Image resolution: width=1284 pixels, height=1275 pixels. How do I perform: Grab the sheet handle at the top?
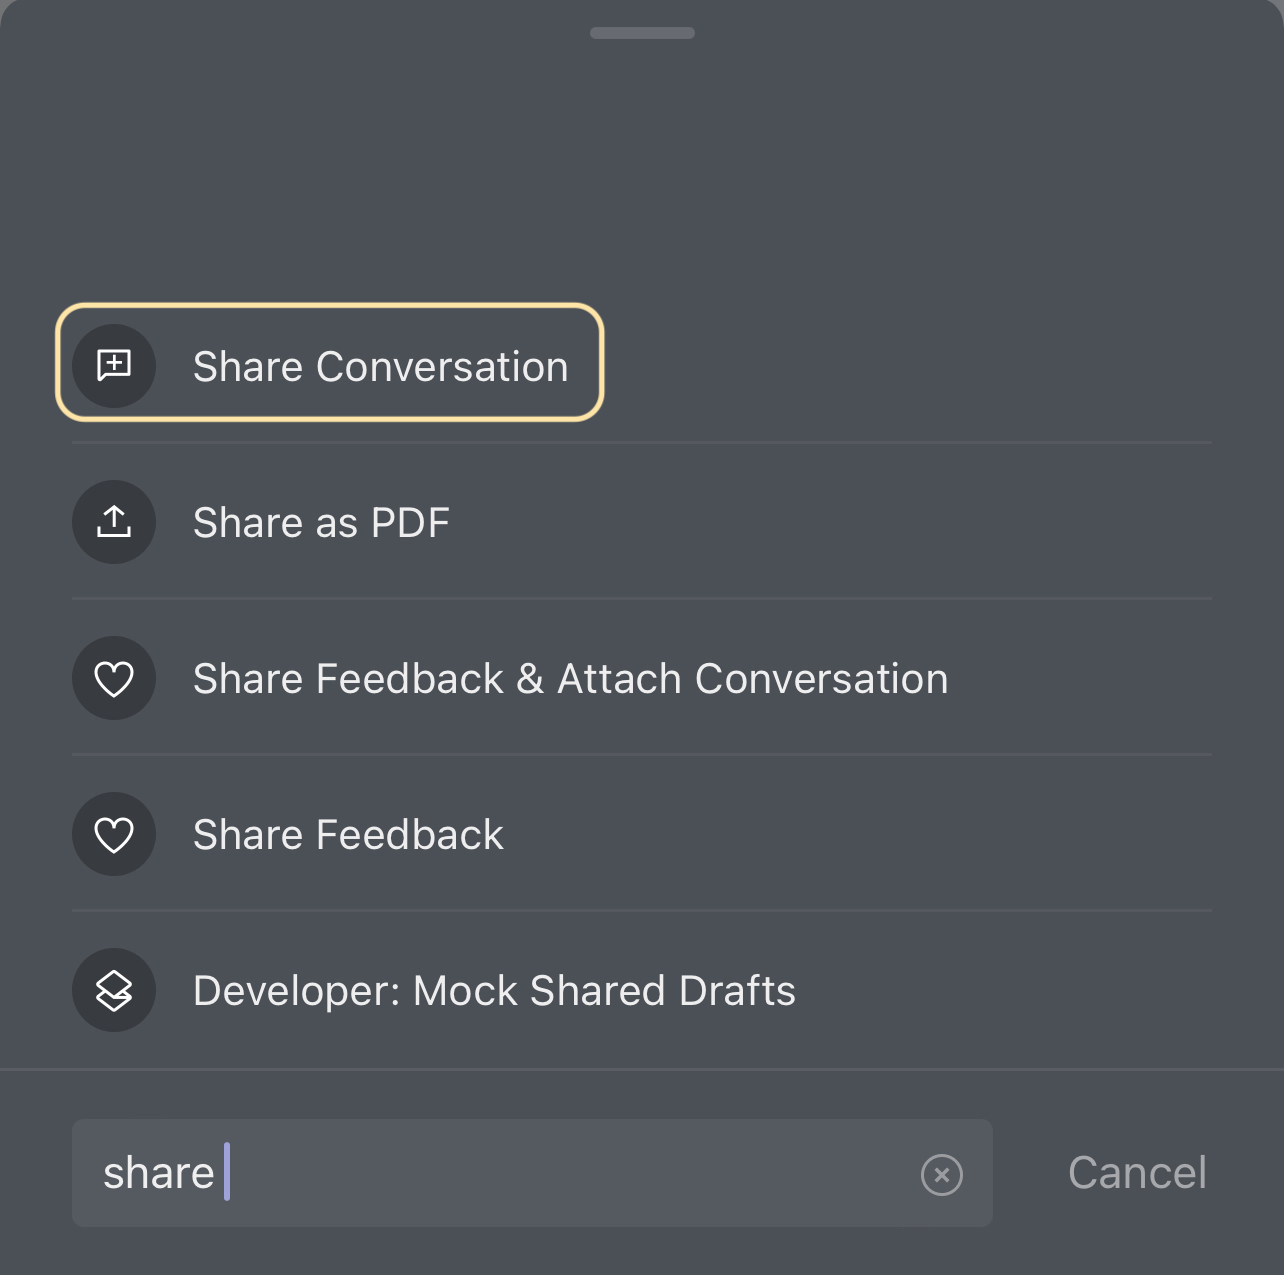(642, 33)
